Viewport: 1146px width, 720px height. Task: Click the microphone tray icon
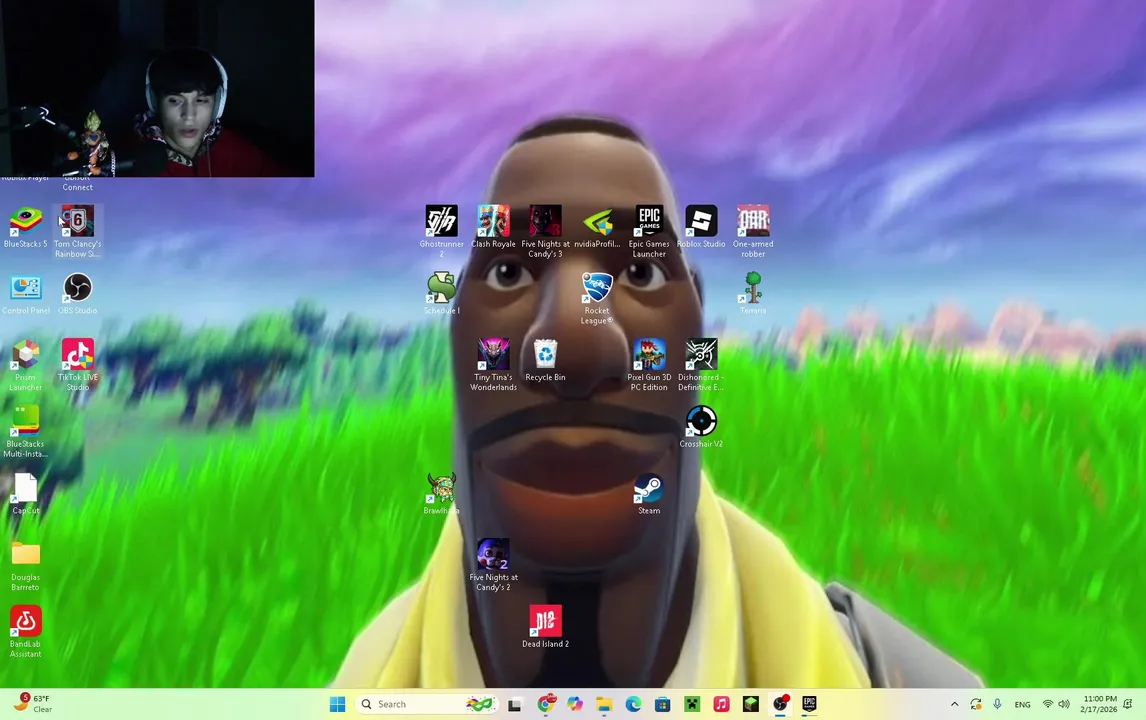tap(997, 704)
